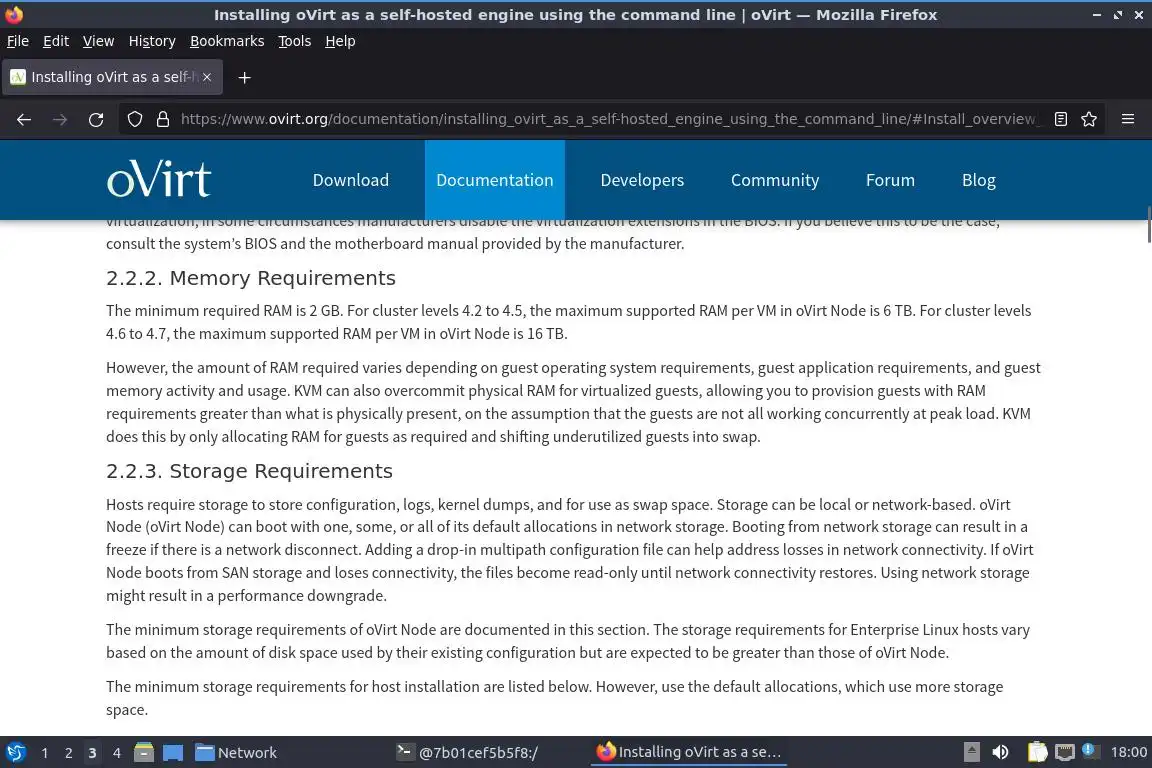Open tracking protection shield icon
The image size is (1152, 768).
point(134,119)
